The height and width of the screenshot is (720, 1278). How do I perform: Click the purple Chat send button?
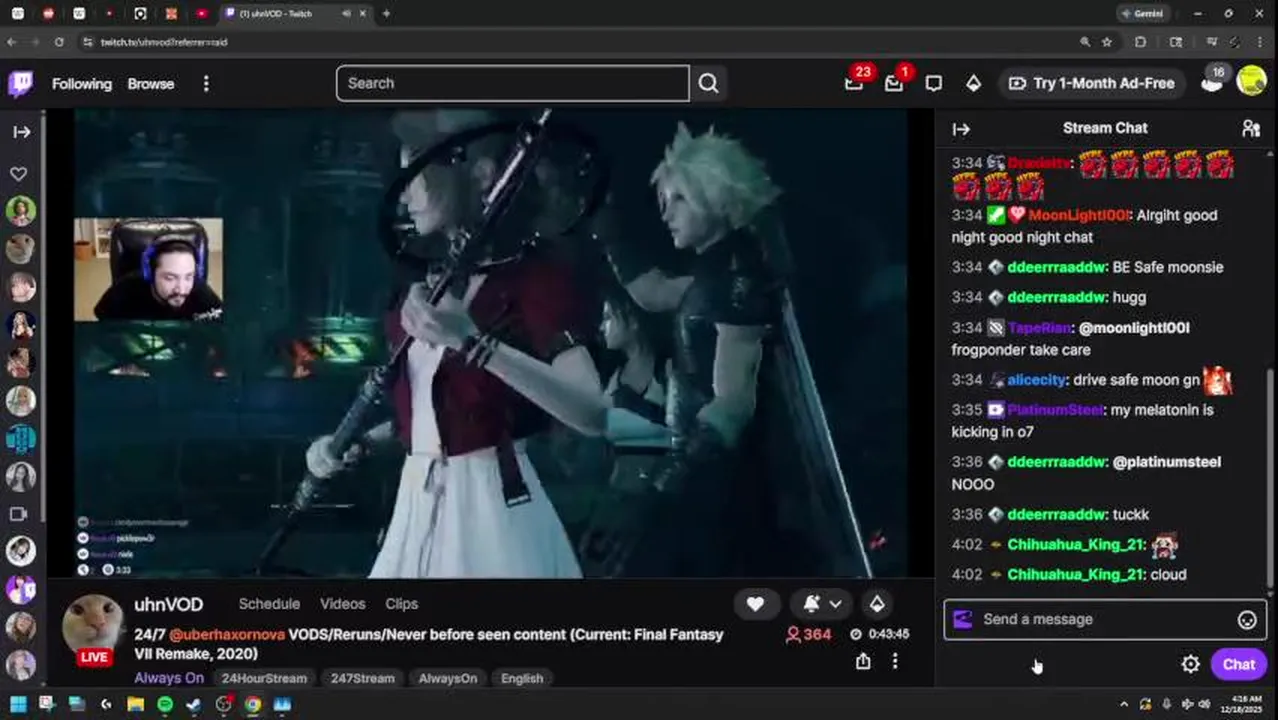[1239, 665]
